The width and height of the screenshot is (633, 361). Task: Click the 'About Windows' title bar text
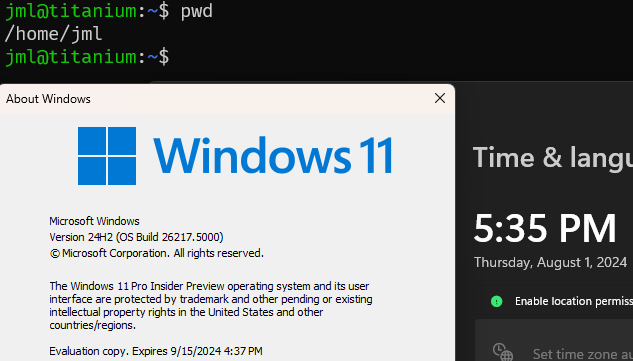pos(48,99)
